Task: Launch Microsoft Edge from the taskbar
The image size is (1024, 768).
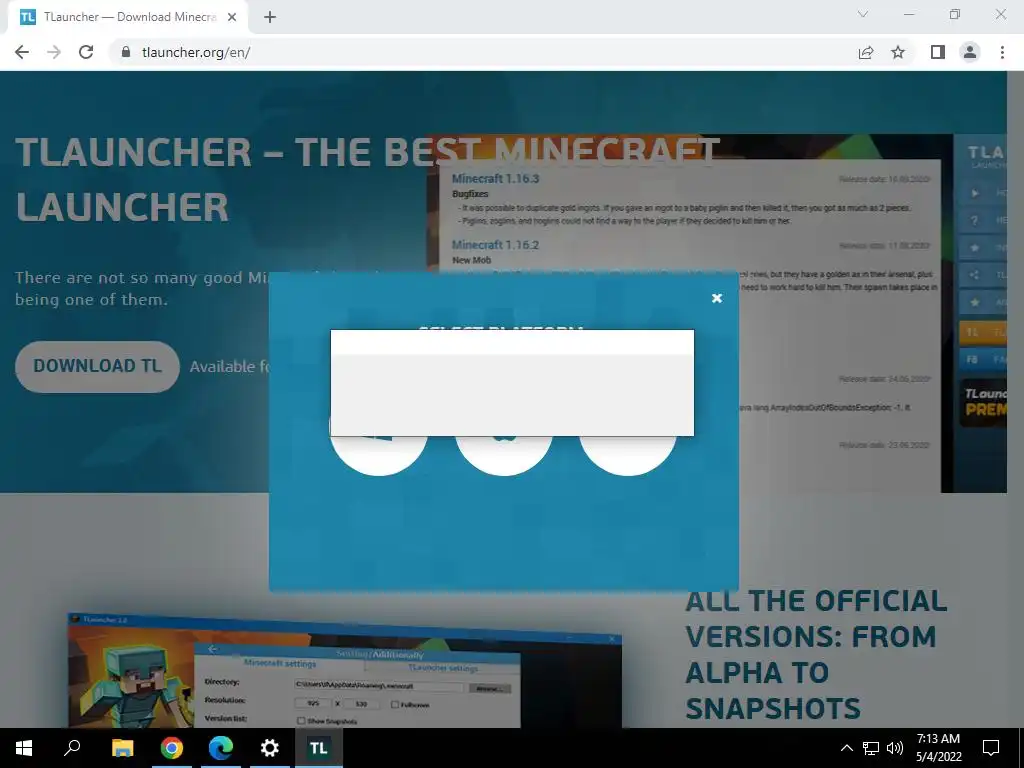Action: coord(221,748)
